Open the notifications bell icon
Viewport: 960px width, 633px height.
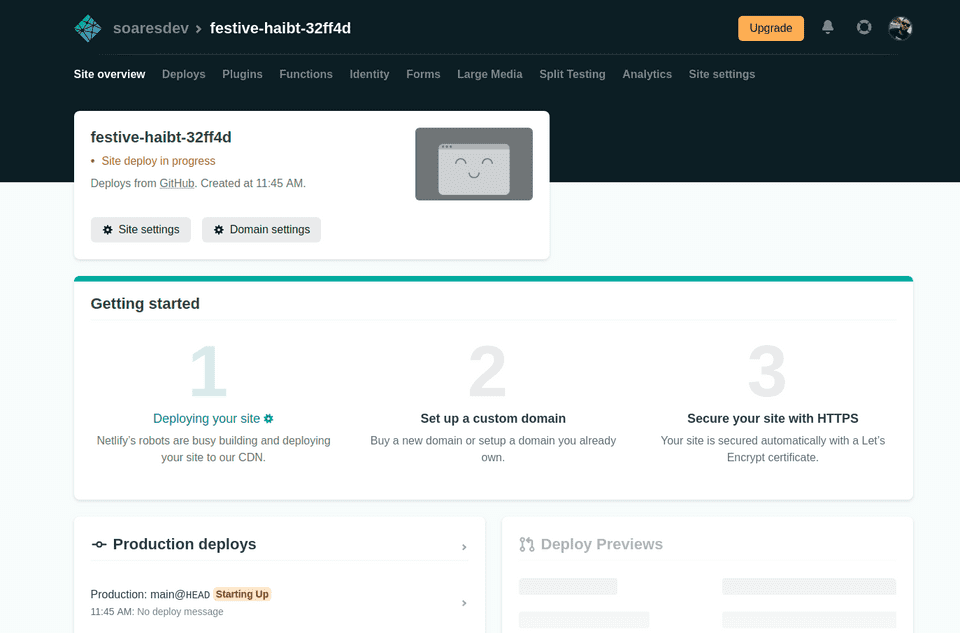pos(828,28)
